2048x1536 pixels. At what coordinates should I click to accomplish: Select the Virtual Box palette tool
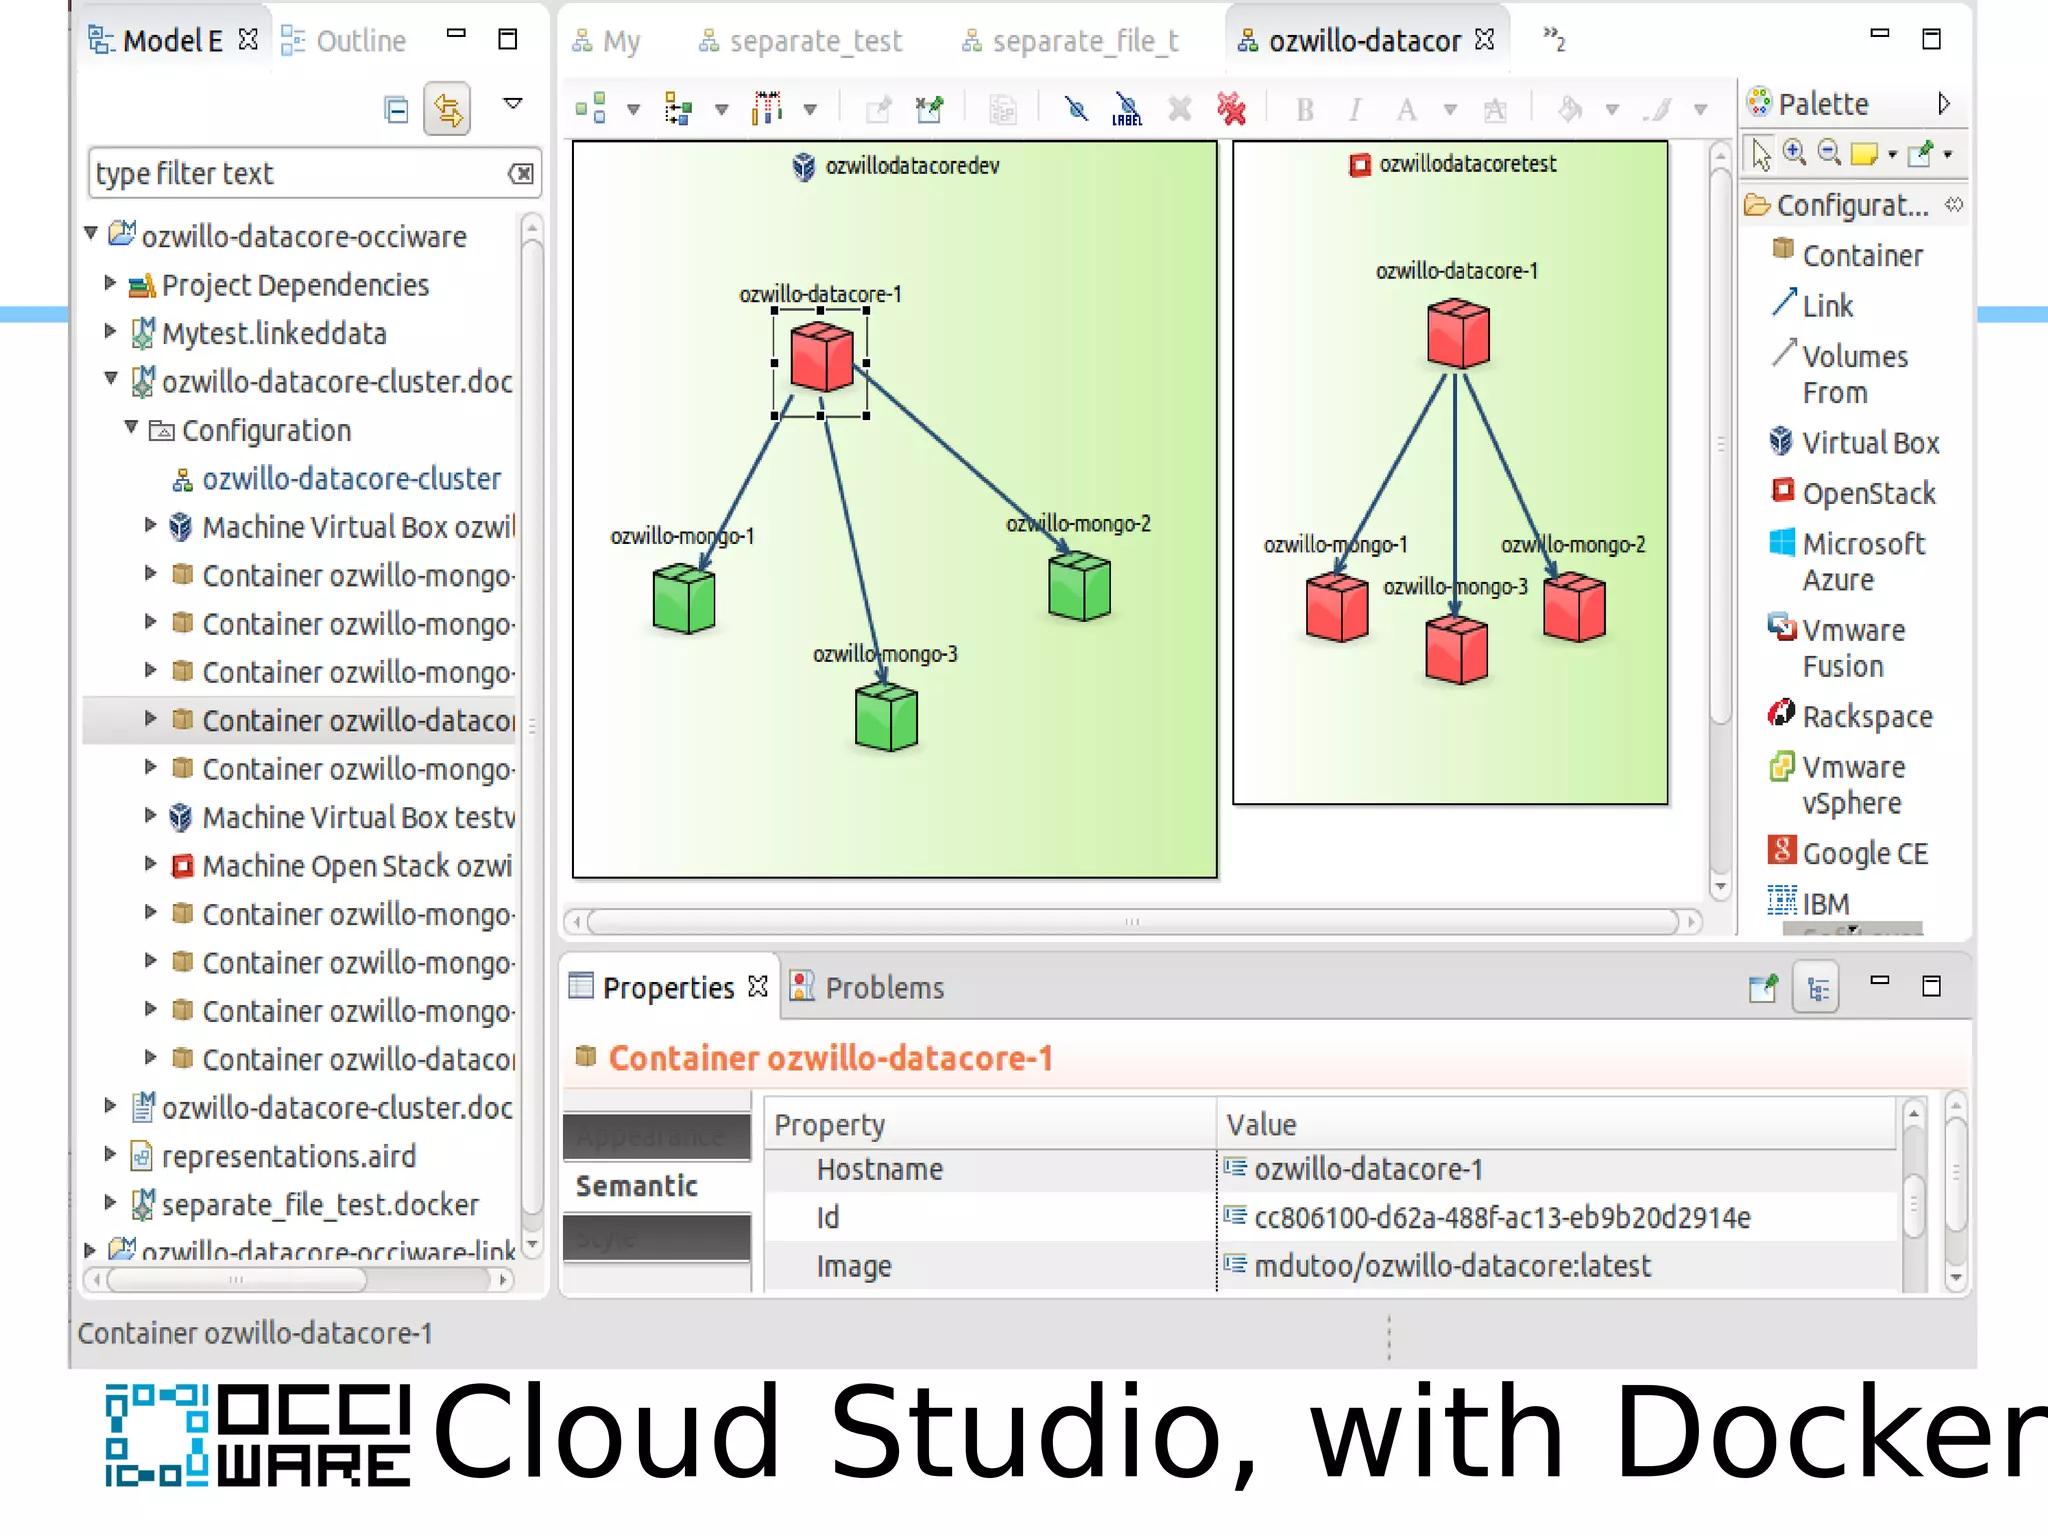click(x=1855, y=442)
